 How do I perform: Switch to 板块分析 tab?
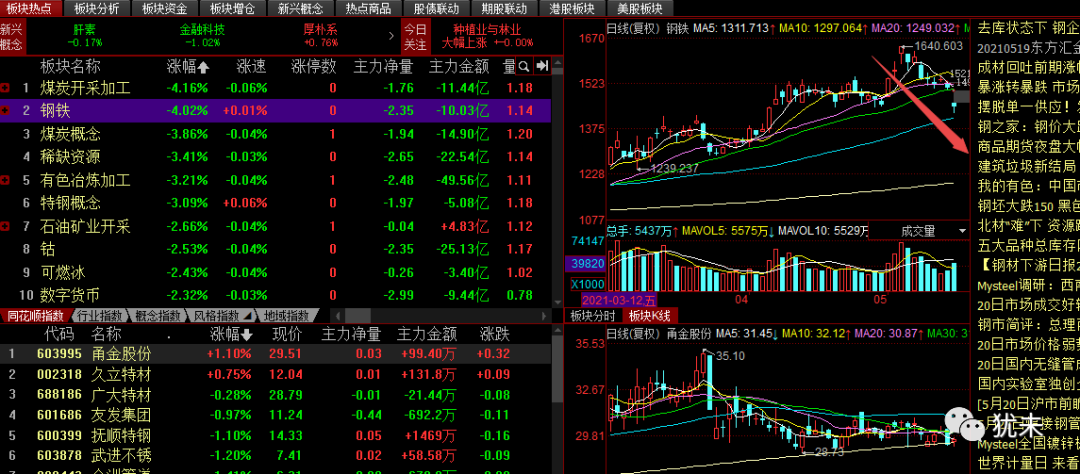[96, 8]
